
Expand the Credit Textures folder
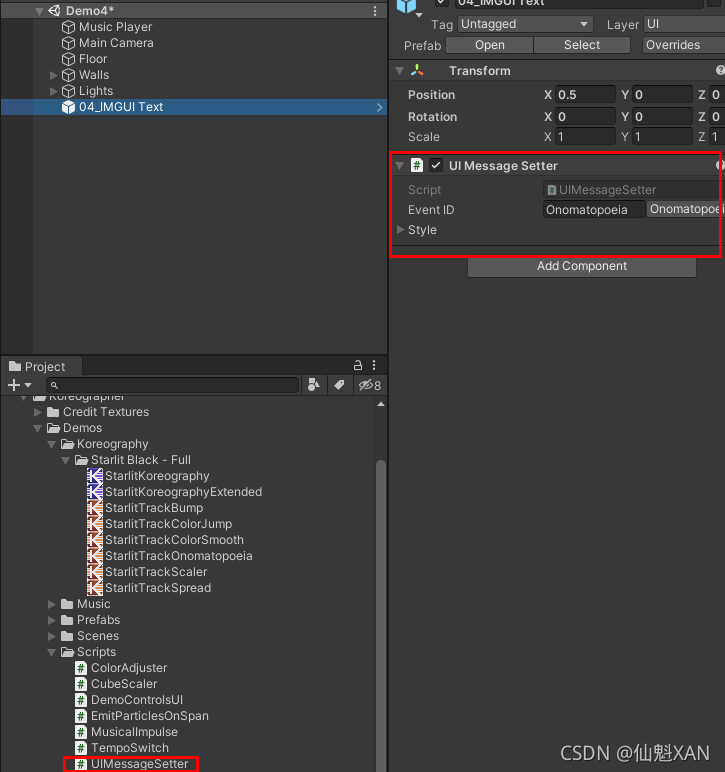point(37,412)
